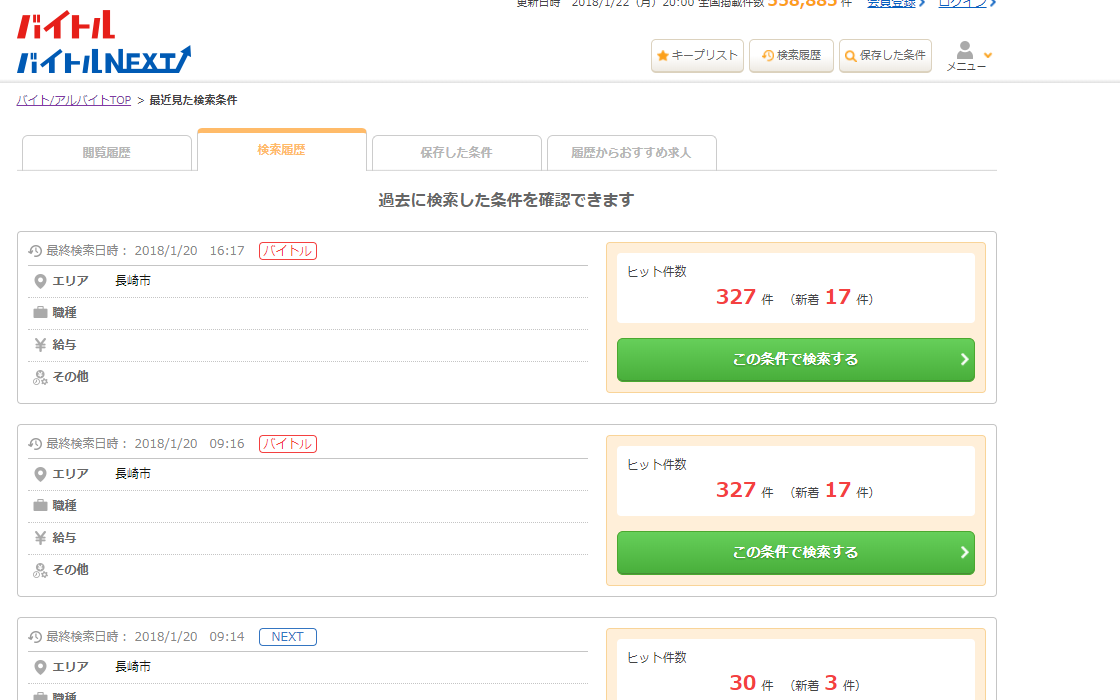Switch to the 保存した条件 tab
Image resolution: width=1120 pixels, height=700 pixels.
point(456,153)
